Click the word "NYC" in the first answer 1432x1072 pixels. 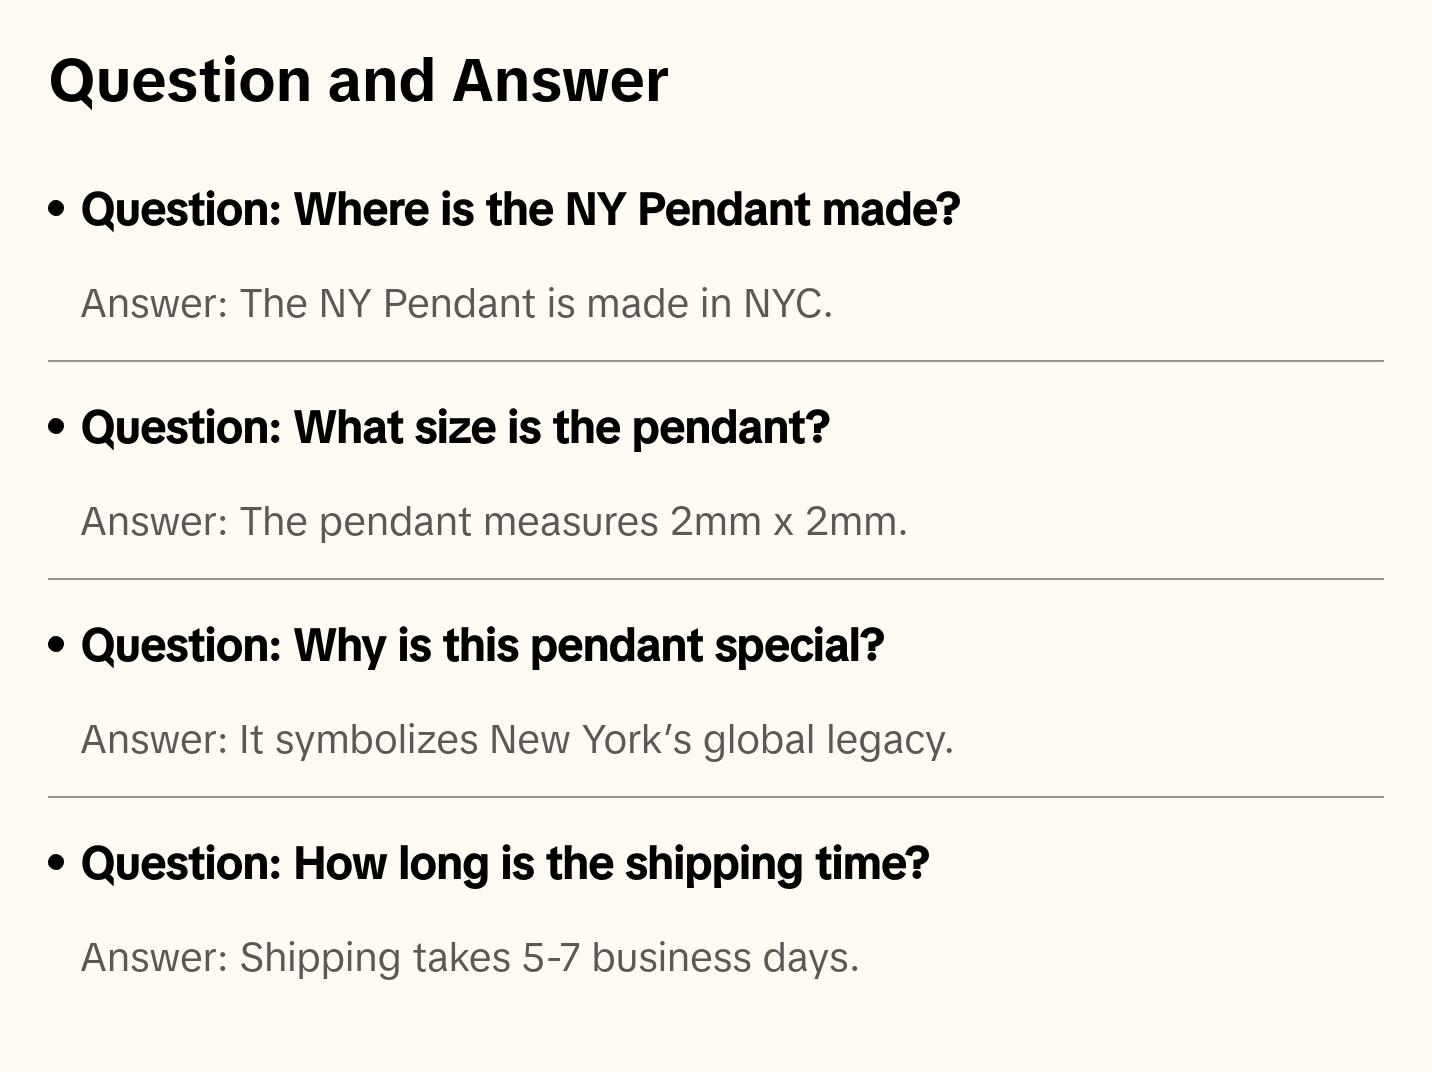pos(783,304)
